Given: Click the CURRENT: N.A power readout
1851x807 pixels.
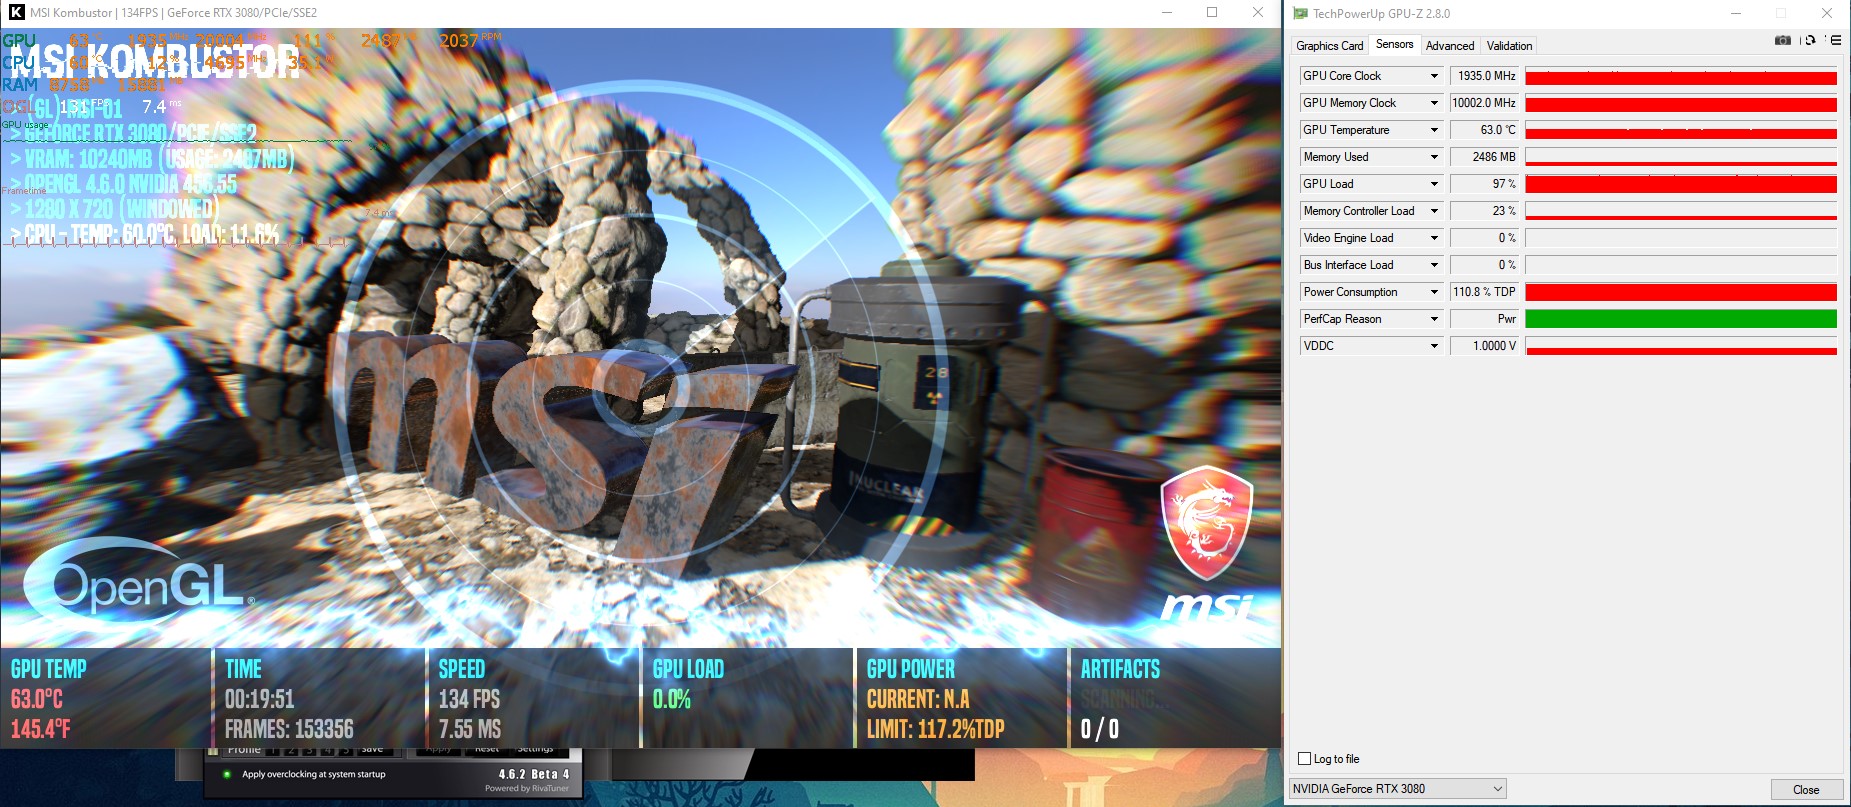Looking at the screenshot, I should 918,699.
